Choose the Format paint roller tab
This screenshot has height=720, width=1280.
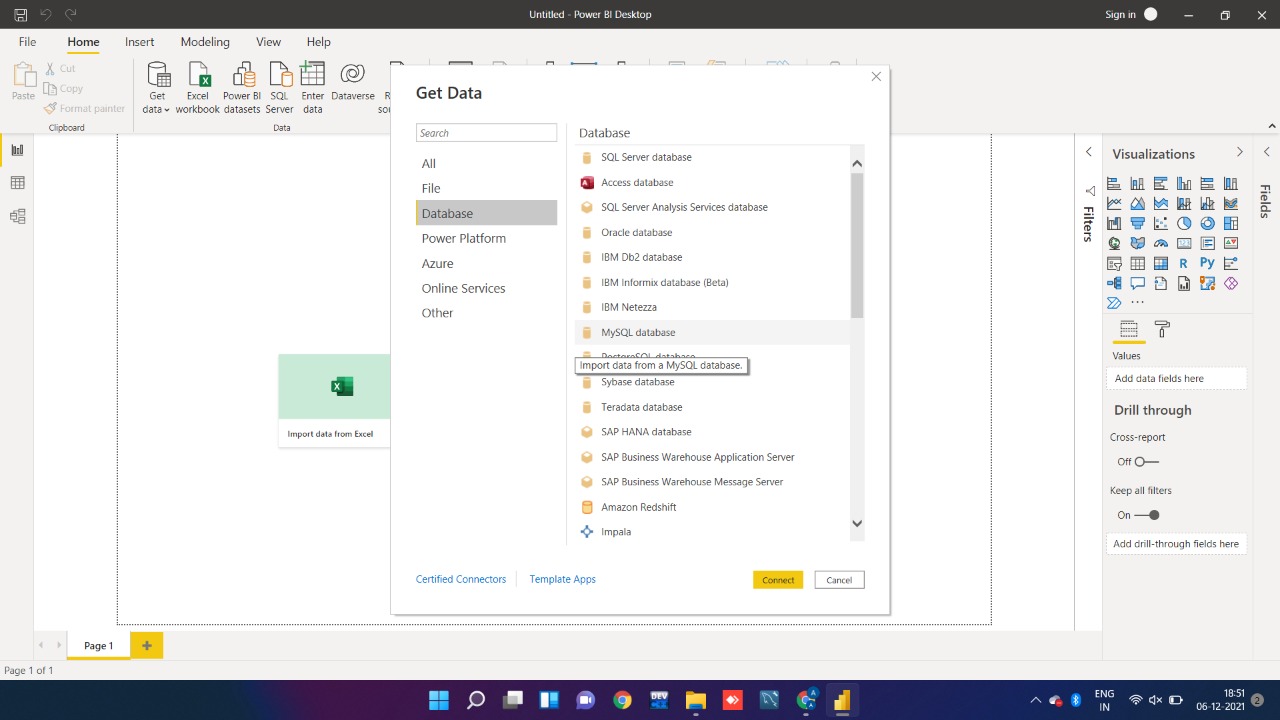1161,329
